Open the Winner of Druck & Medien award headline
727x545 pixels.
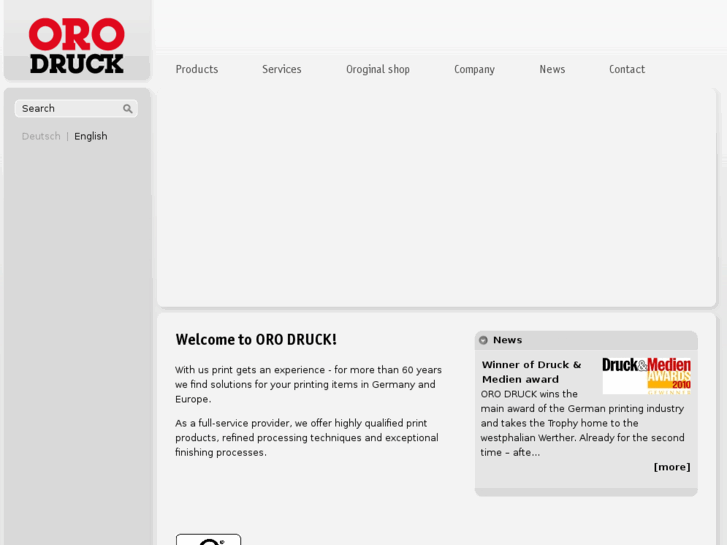pyautogui.click(x=531, y=372)
